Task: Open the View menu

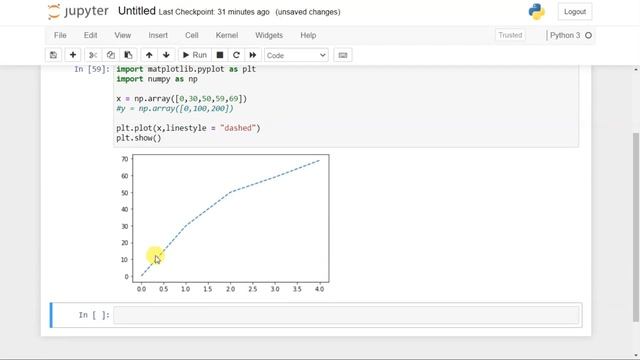Action: pyautogui.click(x=122, y=36)
